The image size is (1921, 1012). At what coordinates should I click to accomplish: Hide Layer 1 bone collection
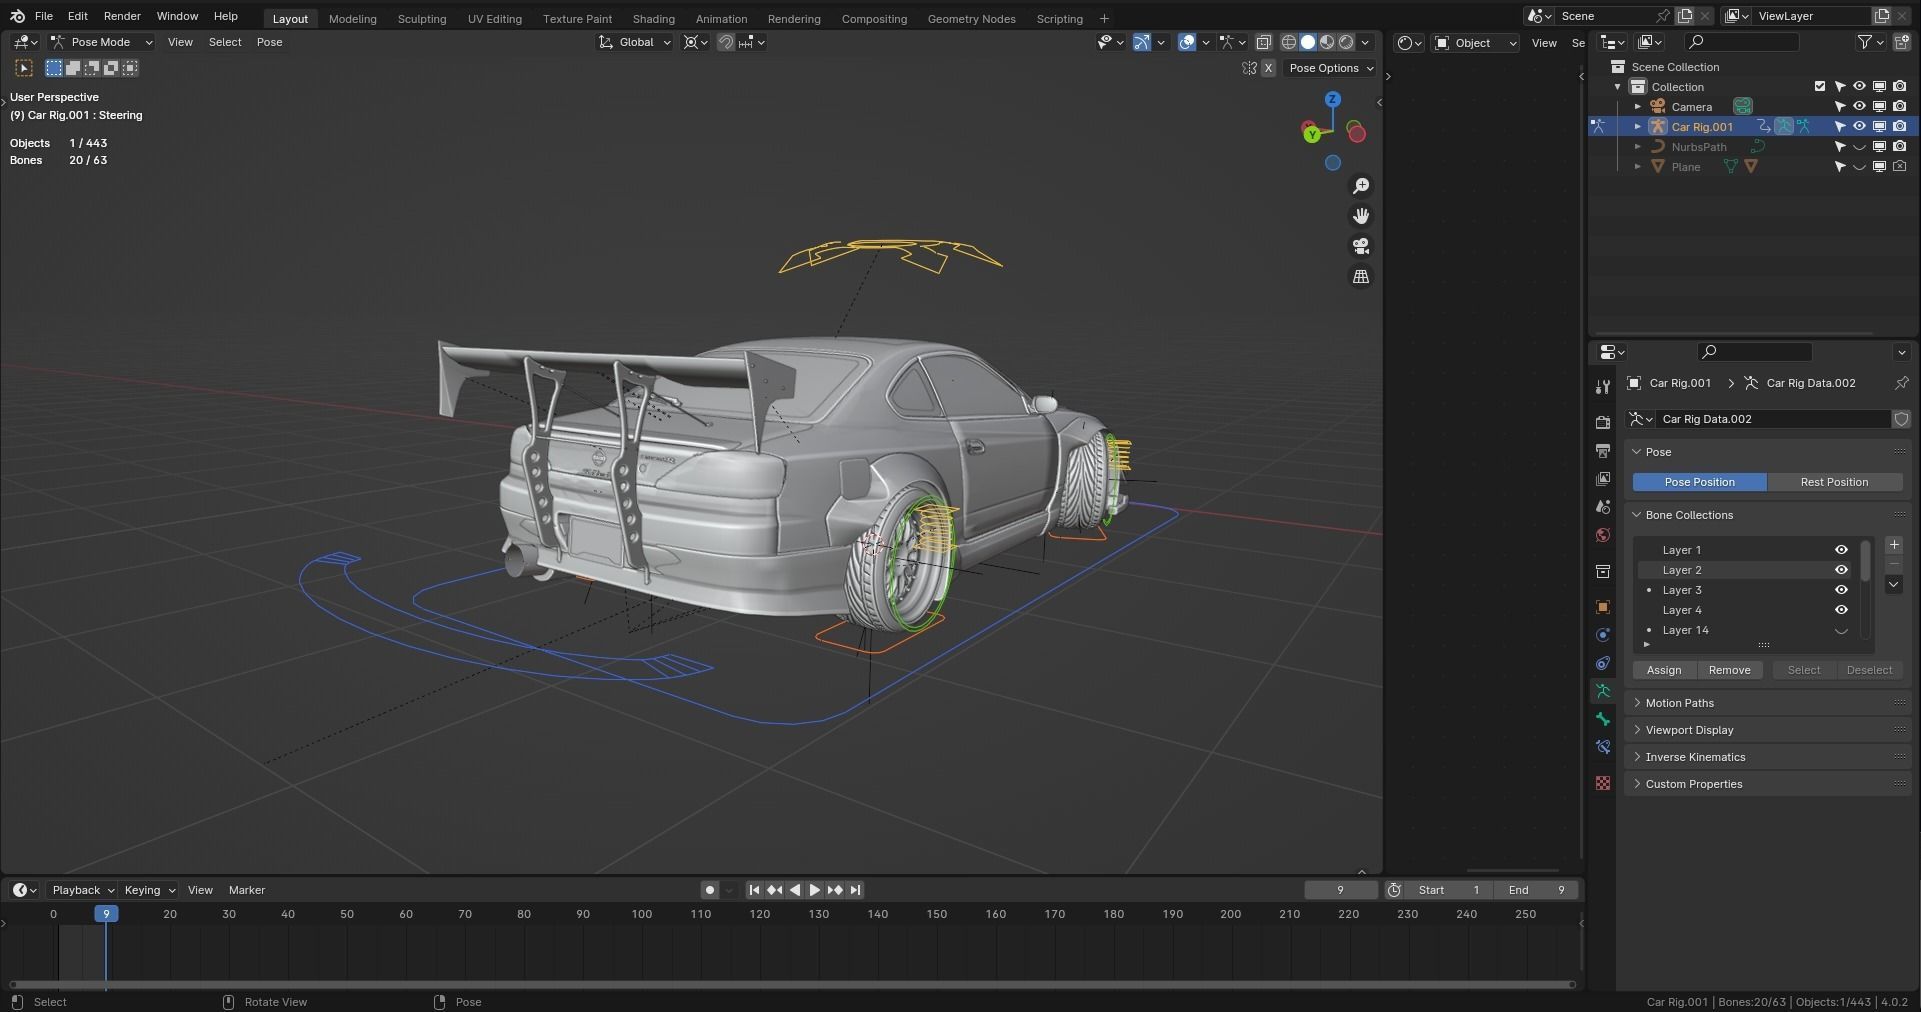[x=1841, y=550]
